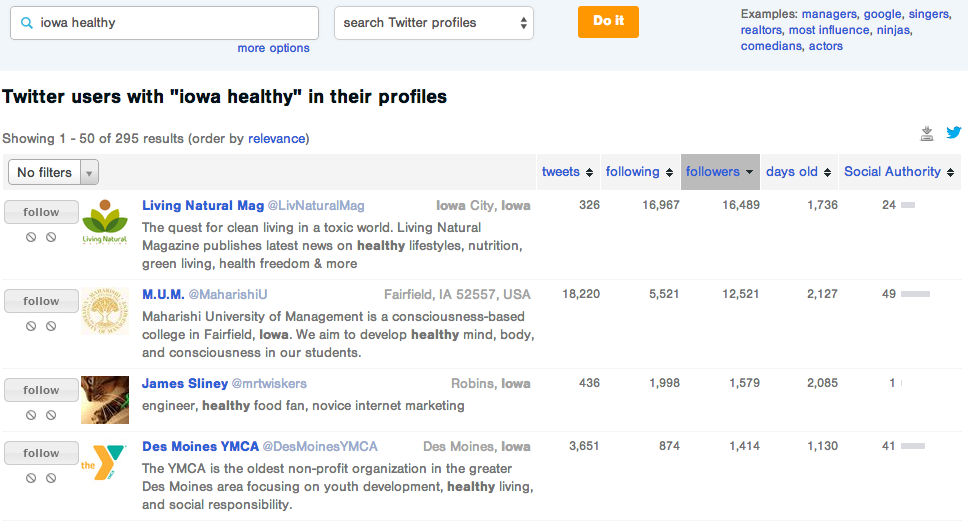Open the @MaharishiU handle link

228,294
